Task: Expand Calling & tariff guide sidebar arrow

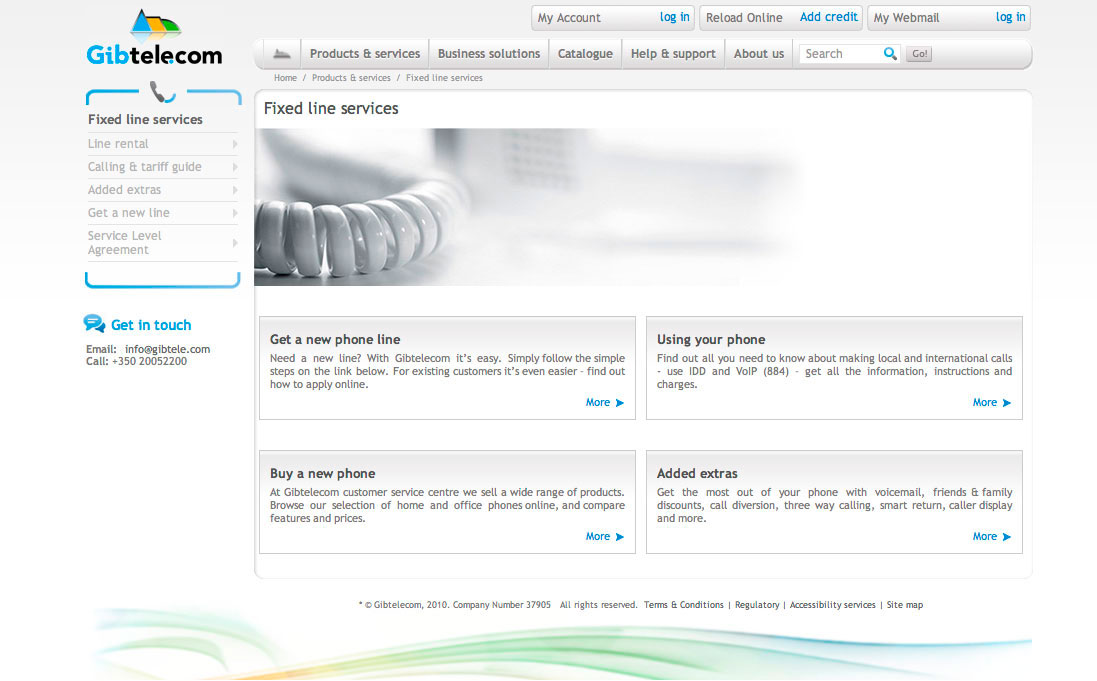Action: pyautogui.click(x=234, y=167)
